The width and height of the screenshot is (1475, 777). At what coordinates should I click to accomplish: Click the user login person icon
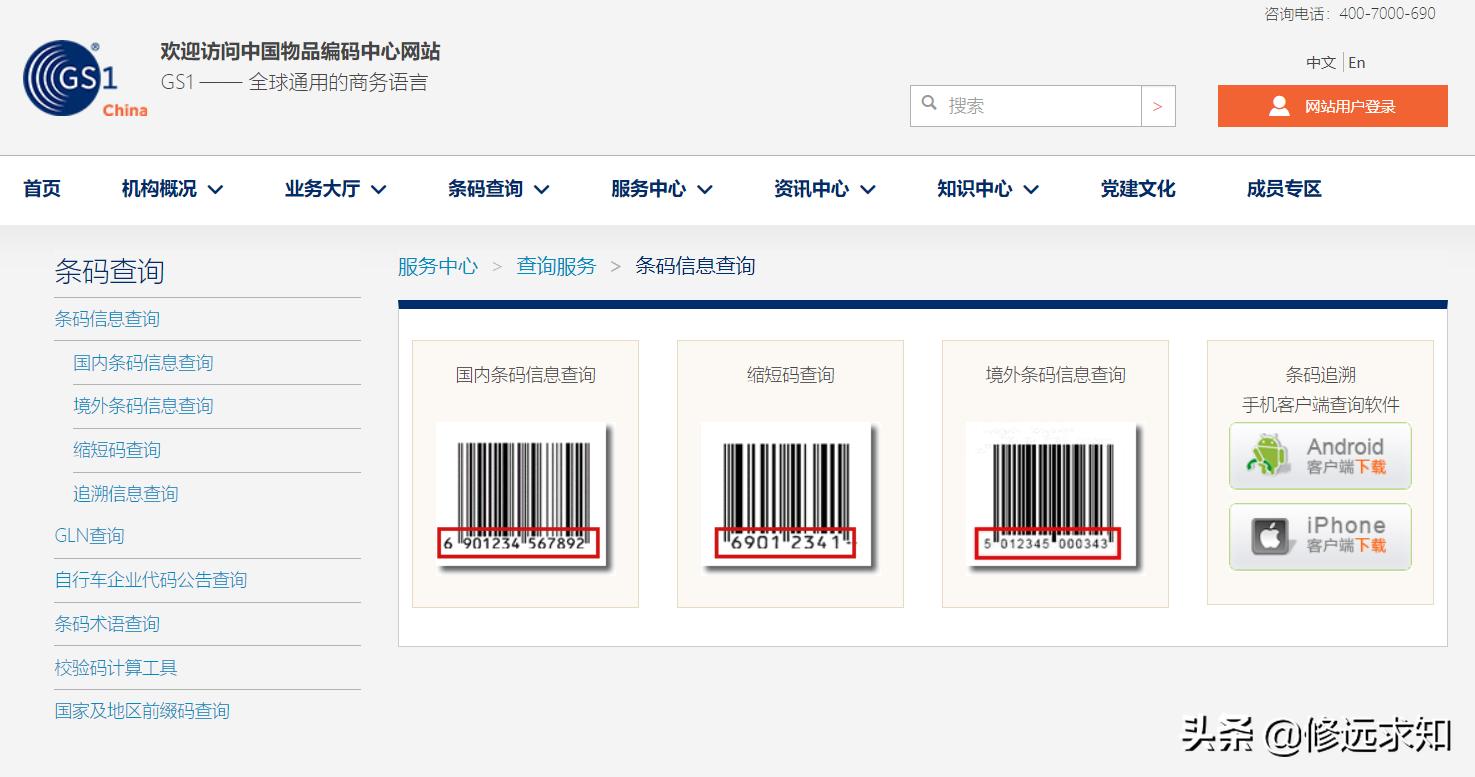(1279, 105)
